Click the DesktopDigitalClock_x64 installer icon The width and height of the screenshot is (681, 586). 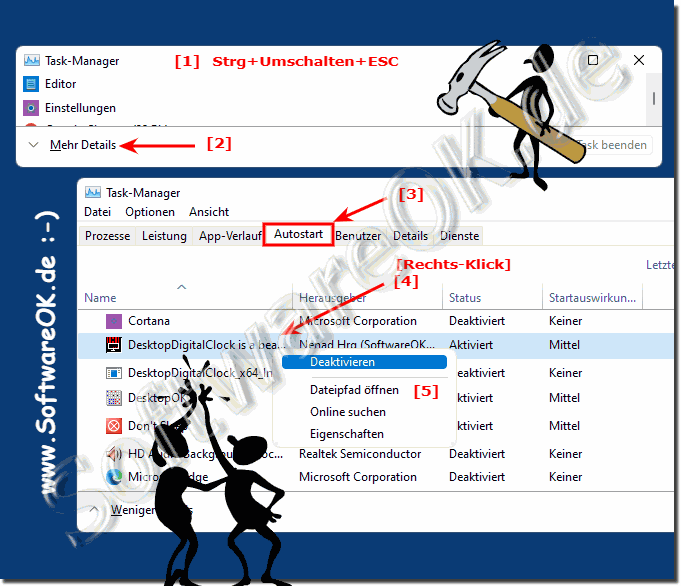(x=114, y=373)
